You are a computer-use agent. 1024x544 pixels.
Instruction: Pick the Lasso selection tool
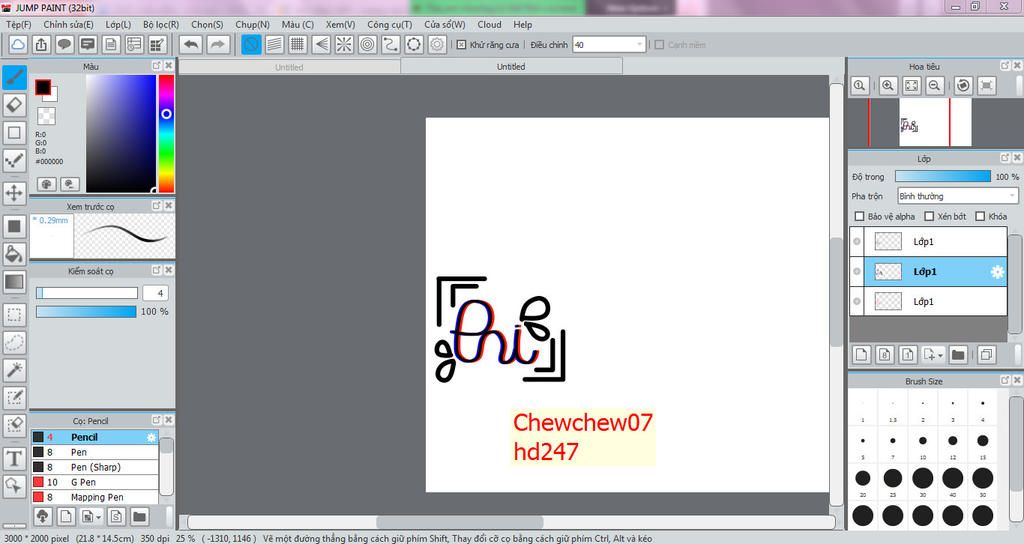coord(14,342)
